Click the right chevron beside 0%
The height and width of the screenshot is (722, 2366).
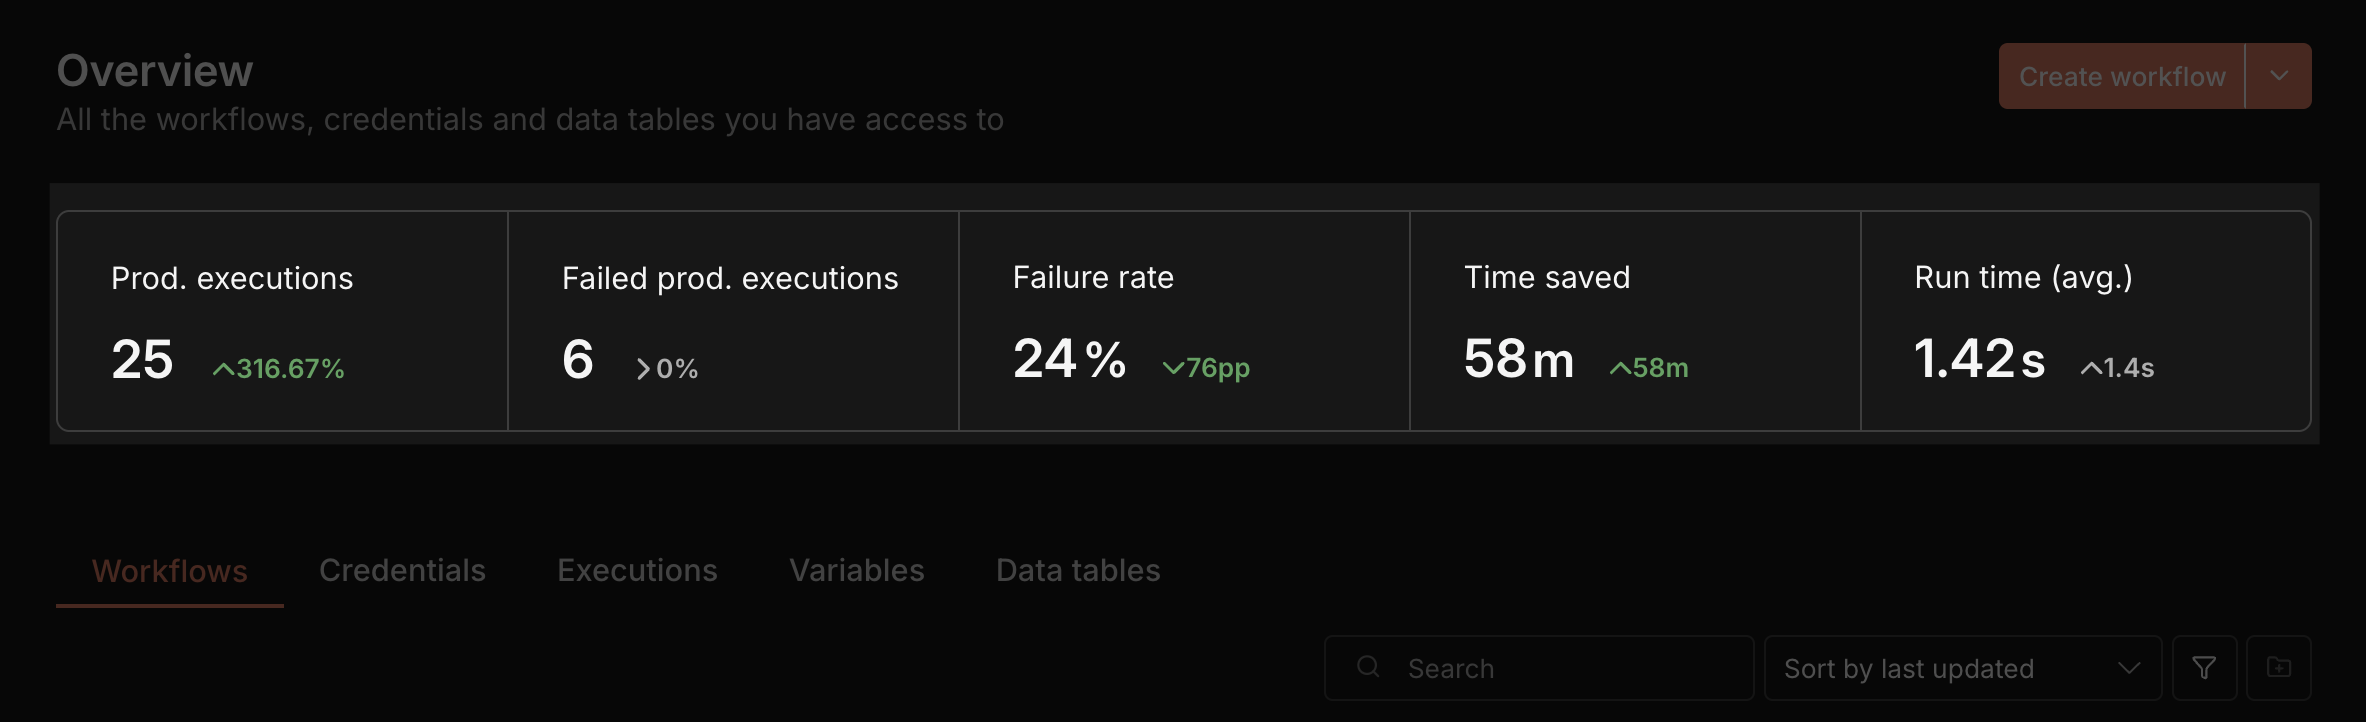[x=643, y=370]
